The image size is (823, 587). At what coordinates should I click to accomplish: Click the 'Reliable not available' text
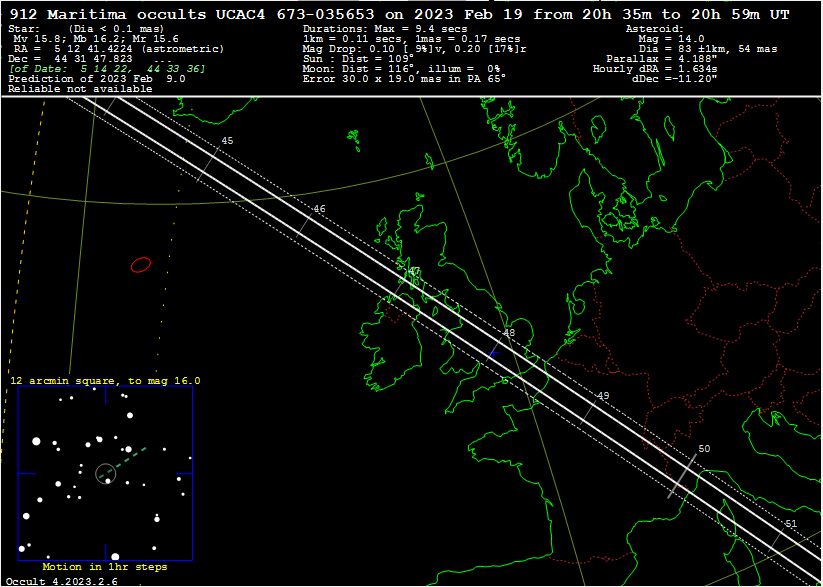80,89
